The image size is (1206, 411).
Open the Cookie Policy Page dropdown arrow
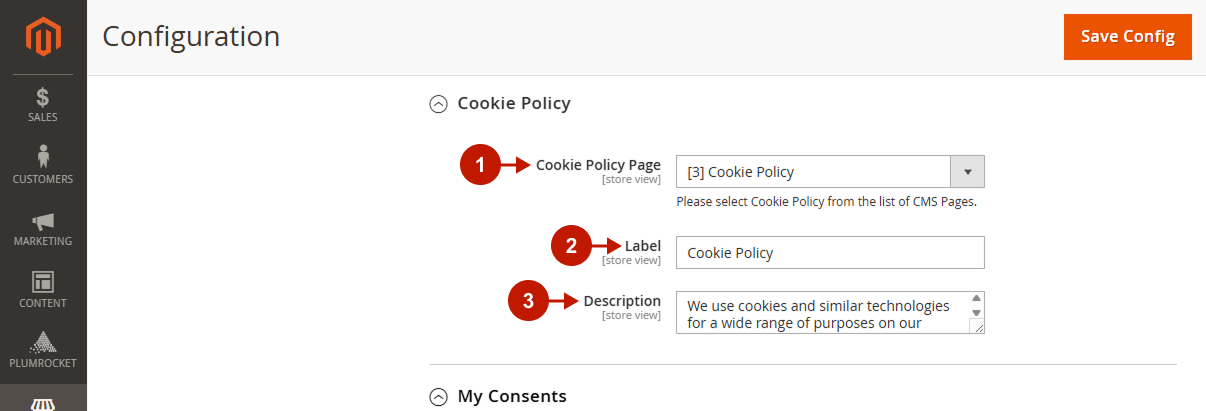[x=967, y=172]
